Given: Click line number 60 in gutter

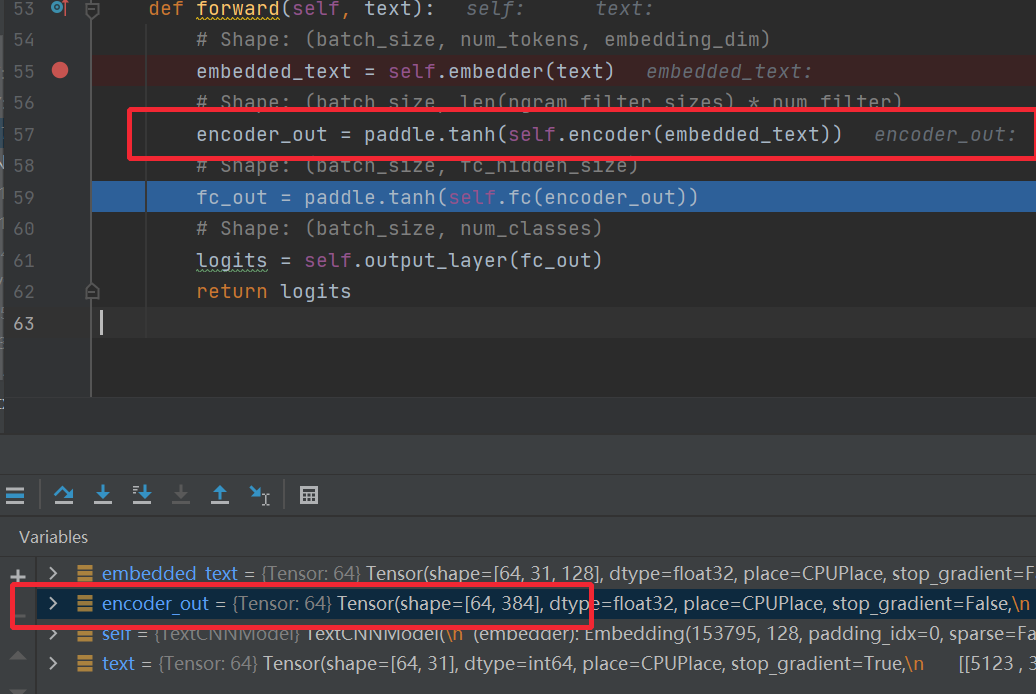Looking at the screenshot, I should click(x=24, y=229).
